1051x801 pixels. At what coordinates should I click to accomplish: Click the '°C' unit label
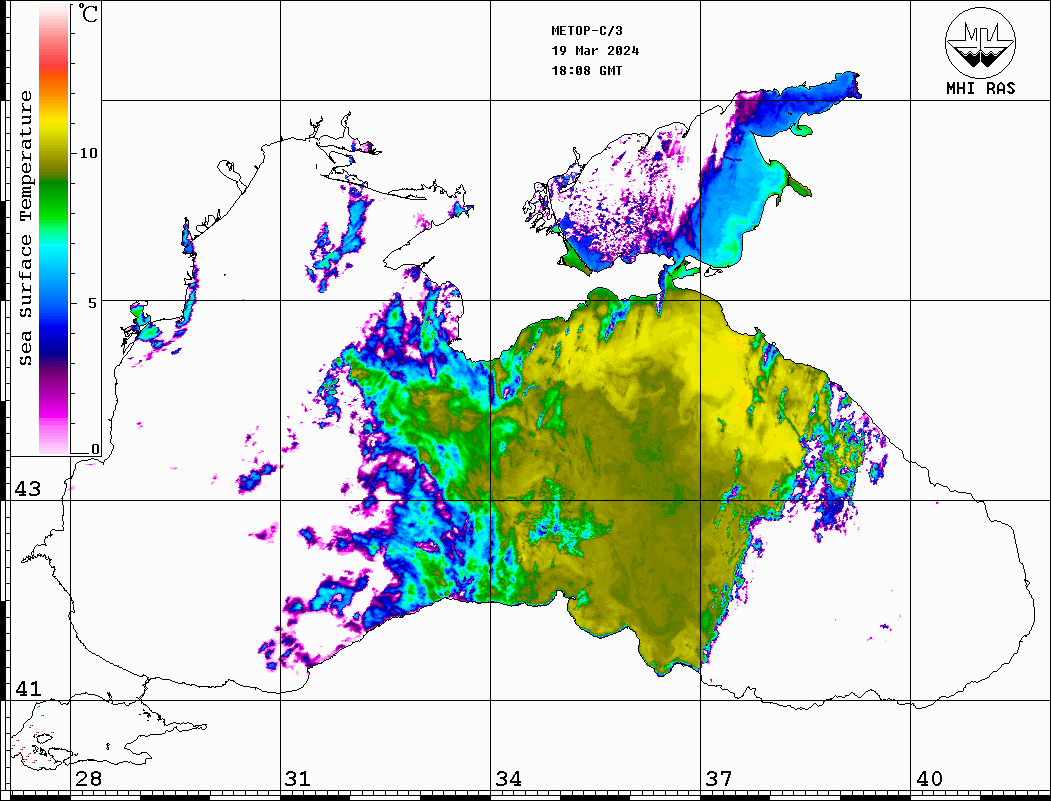[88, 13]
